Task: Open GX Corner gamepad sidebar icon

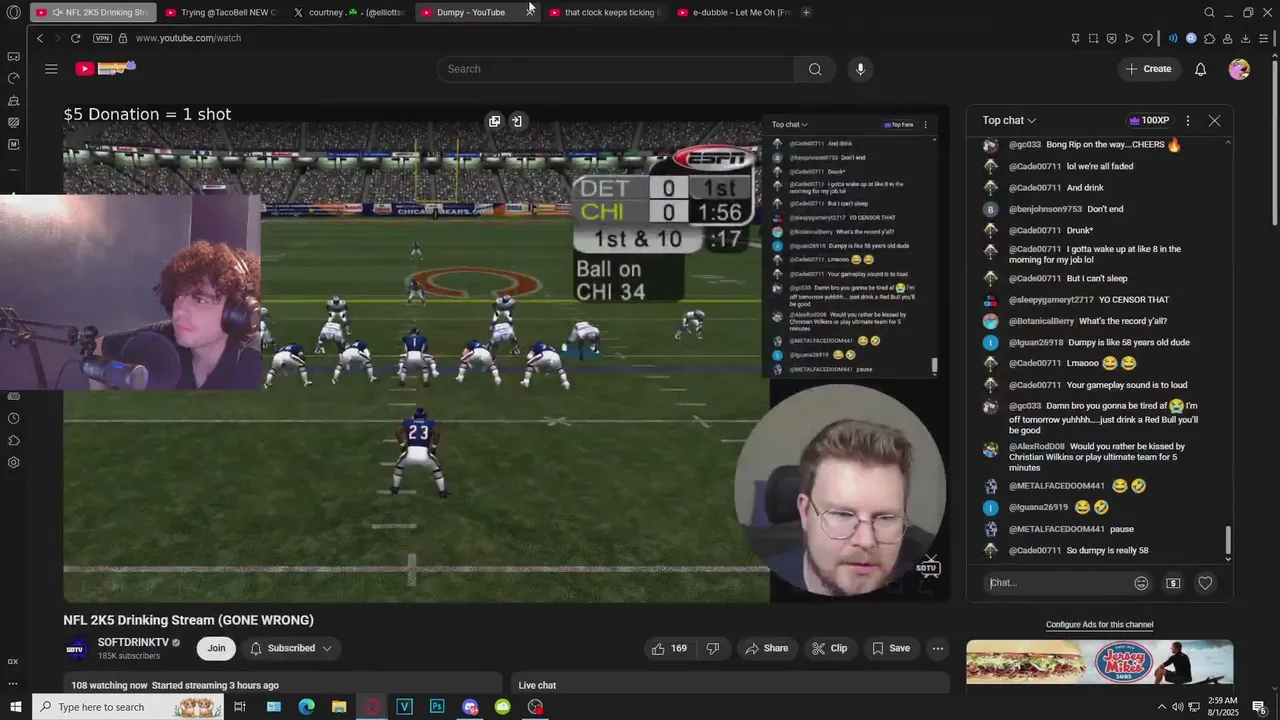Action: coord(13,56)
